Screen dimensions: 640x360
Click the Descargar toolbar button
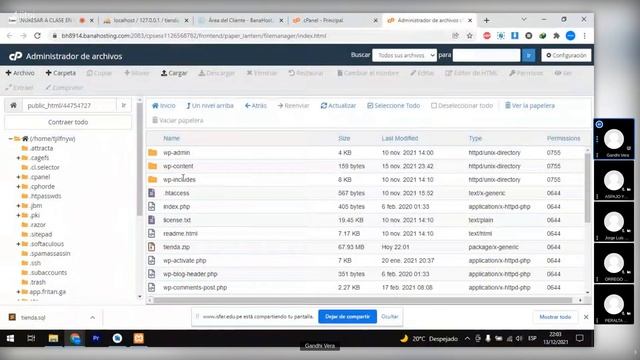[x=217, y=73]
